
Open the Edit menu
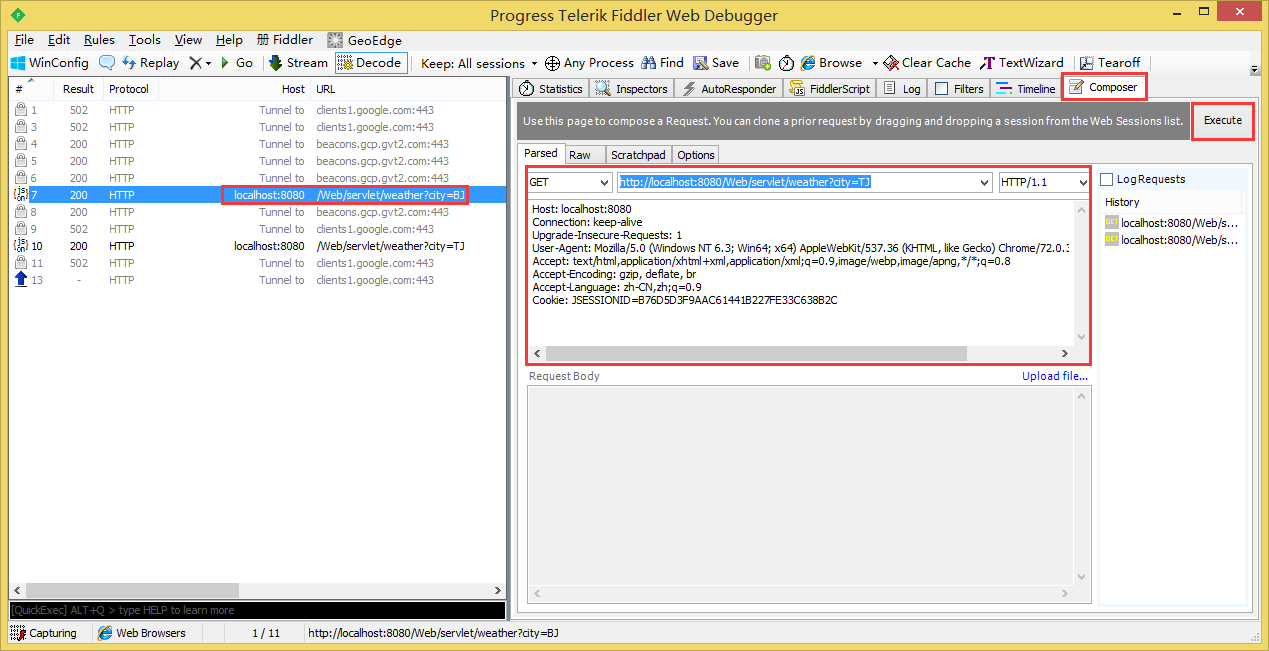tap(59, 40)
